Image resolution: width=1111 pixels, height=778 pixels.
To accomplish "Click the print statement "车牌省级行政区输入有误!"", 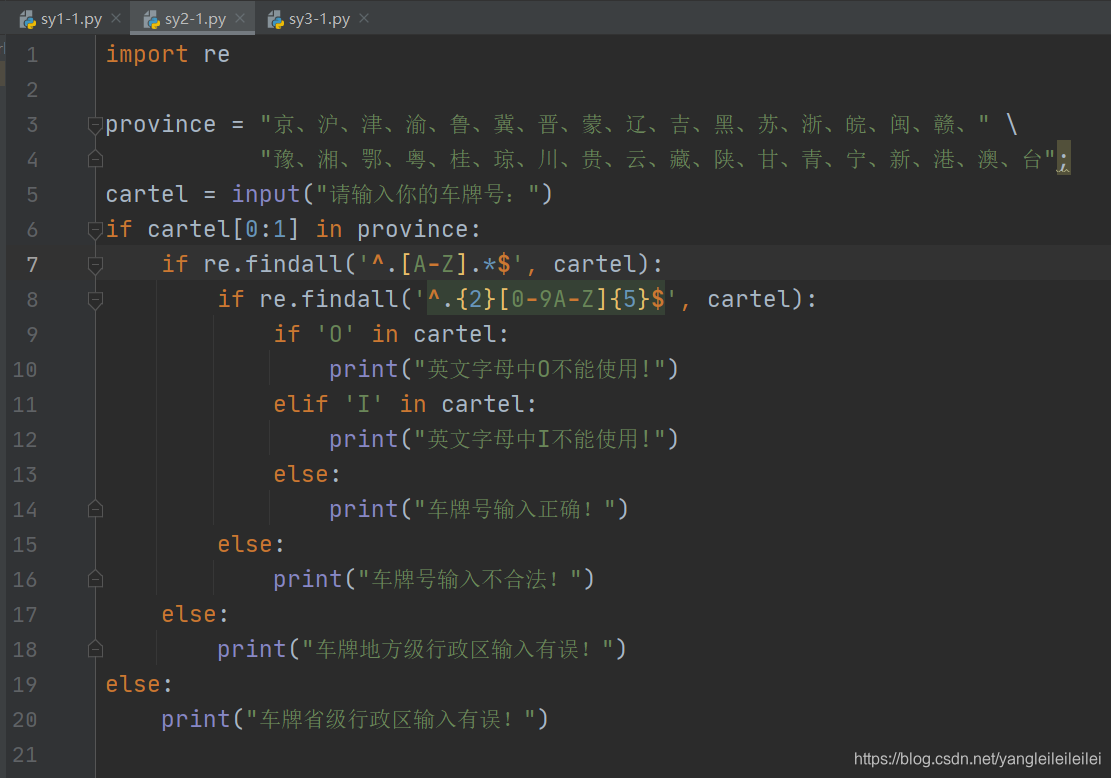I will 354,719.
